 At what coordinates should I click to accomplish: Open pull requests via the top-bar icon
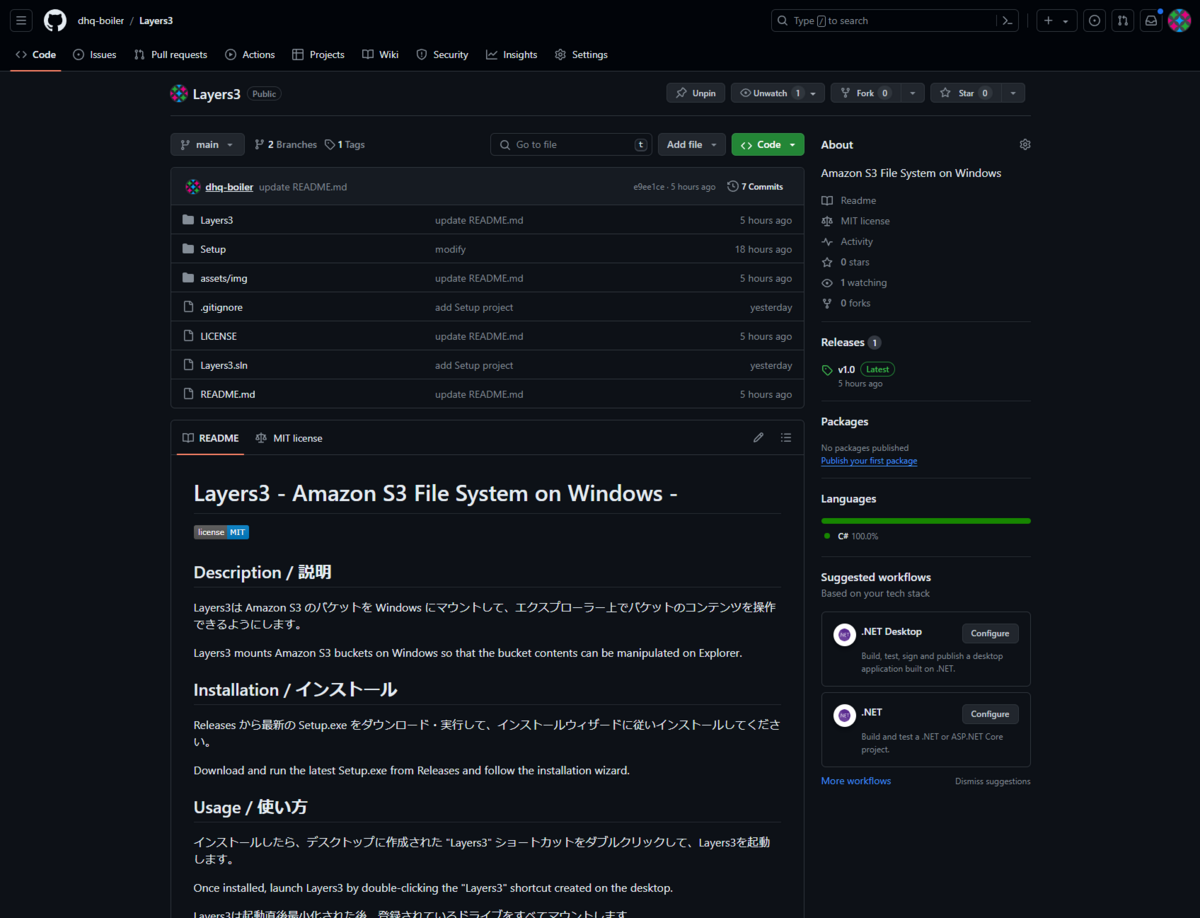point(1122,20)
